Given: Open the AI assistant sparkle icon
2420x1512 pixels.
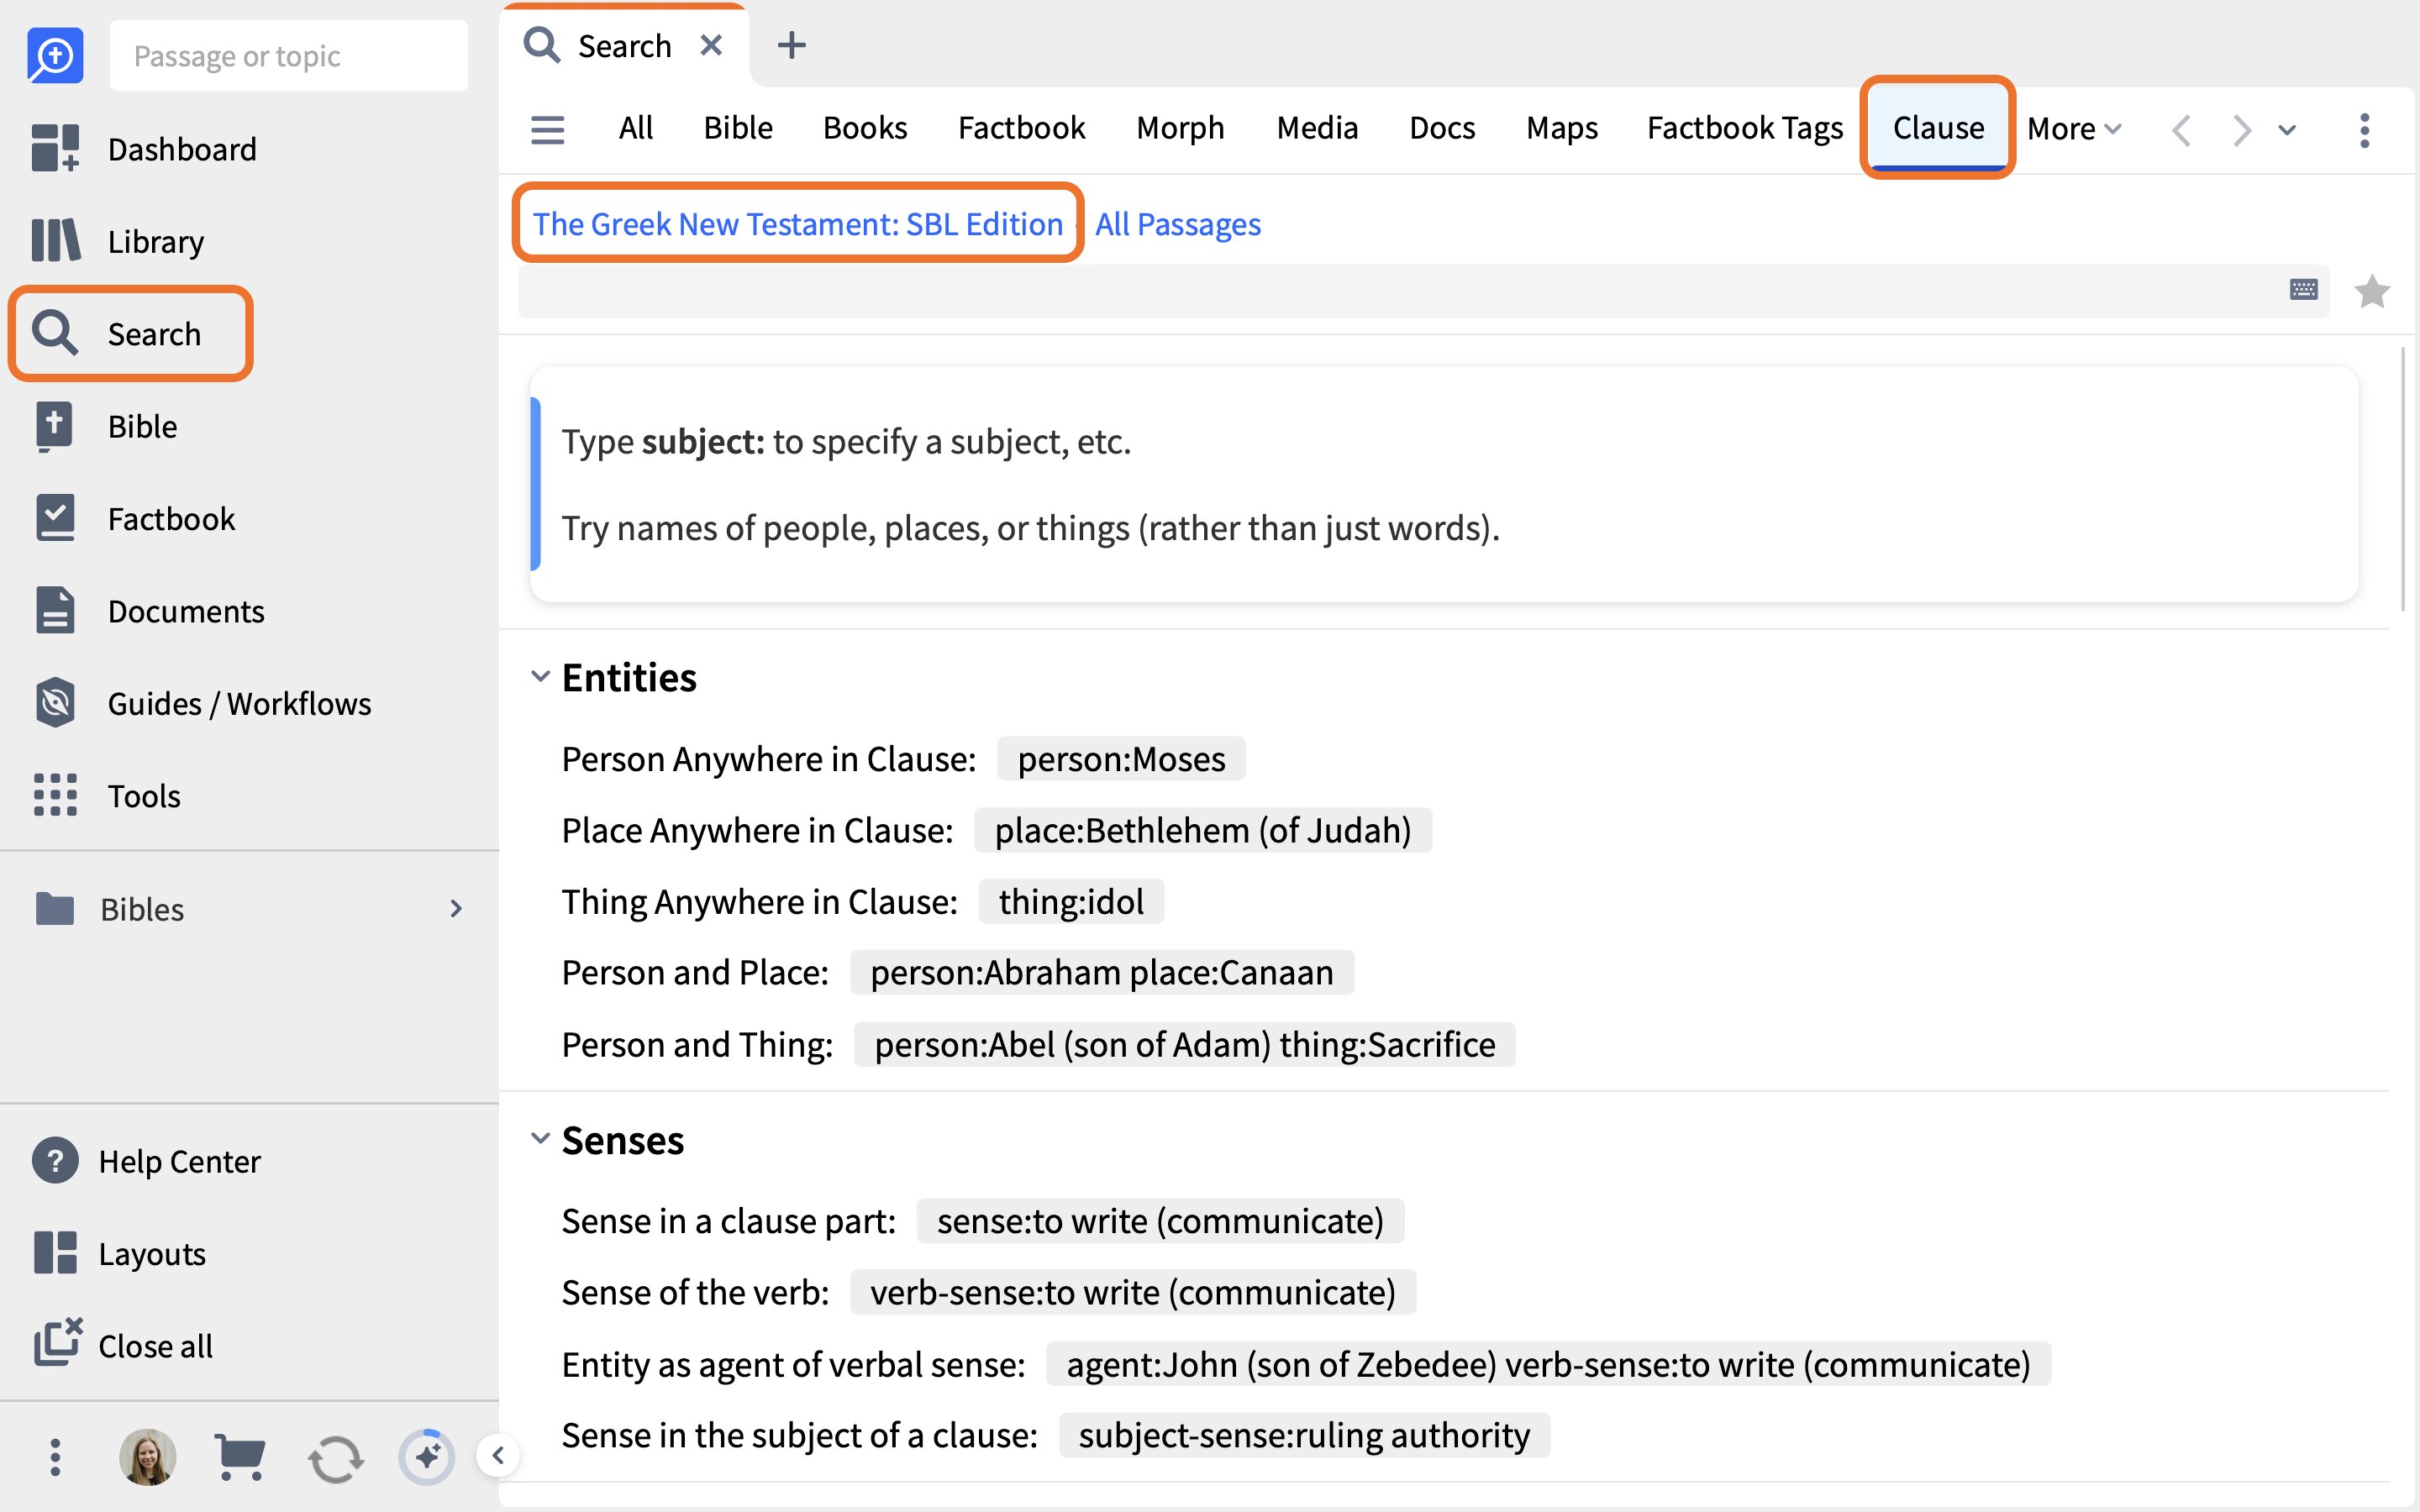Looking at the screenshot, I should coord(427,1457).
